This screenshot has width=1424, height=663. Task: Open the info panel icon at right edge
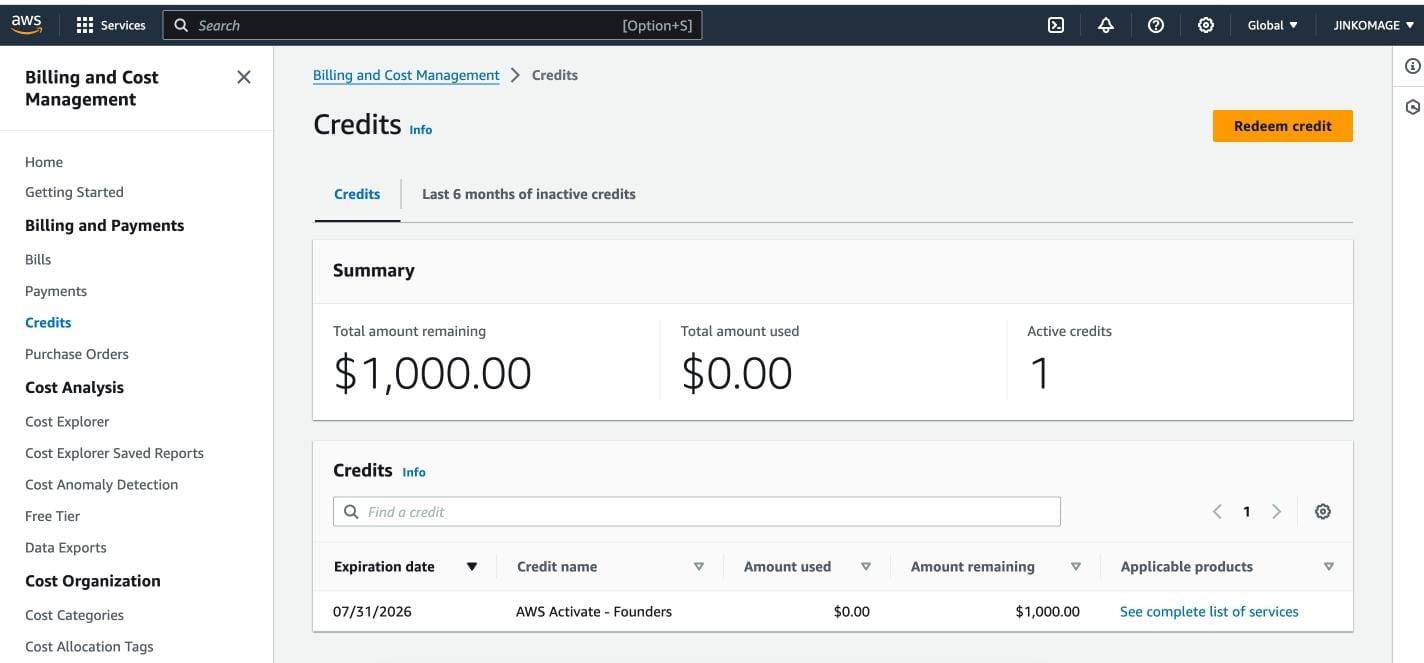[1412, 66]
